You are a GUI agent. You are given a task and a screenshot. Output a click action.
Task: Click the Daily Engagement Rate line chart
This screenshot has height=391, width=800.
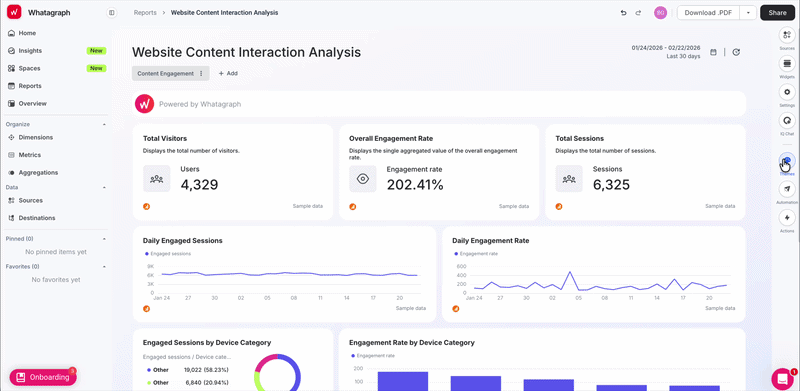593,281
